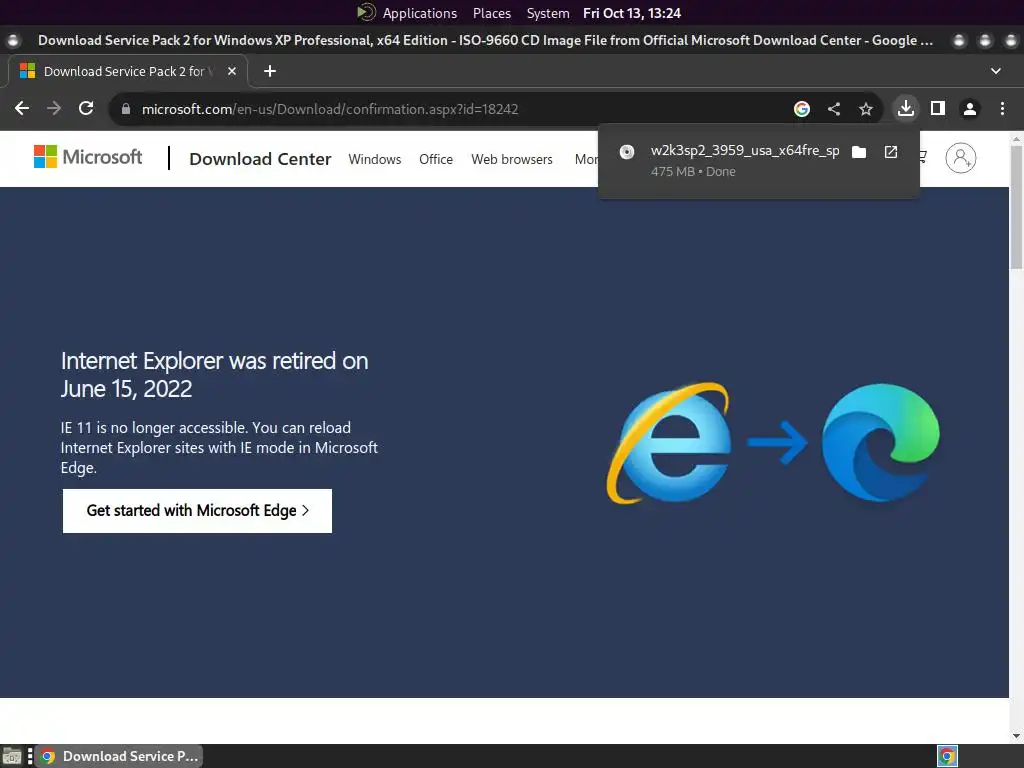The height and width of the screenshot is (768, 1024).
Task: Click the show desktop icon in taskbar
Action: (x=12, y=756)
